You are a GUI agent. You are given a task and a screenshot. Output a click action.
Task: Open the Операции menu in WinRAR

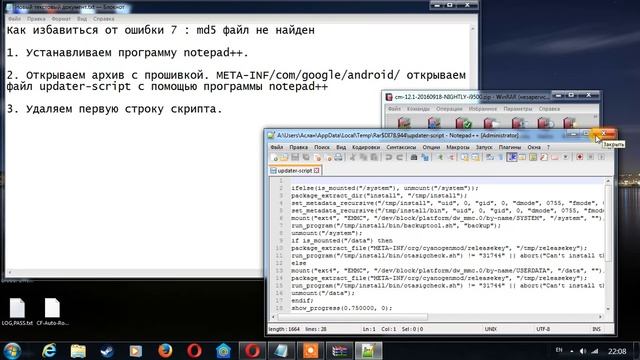coord(449,109)
